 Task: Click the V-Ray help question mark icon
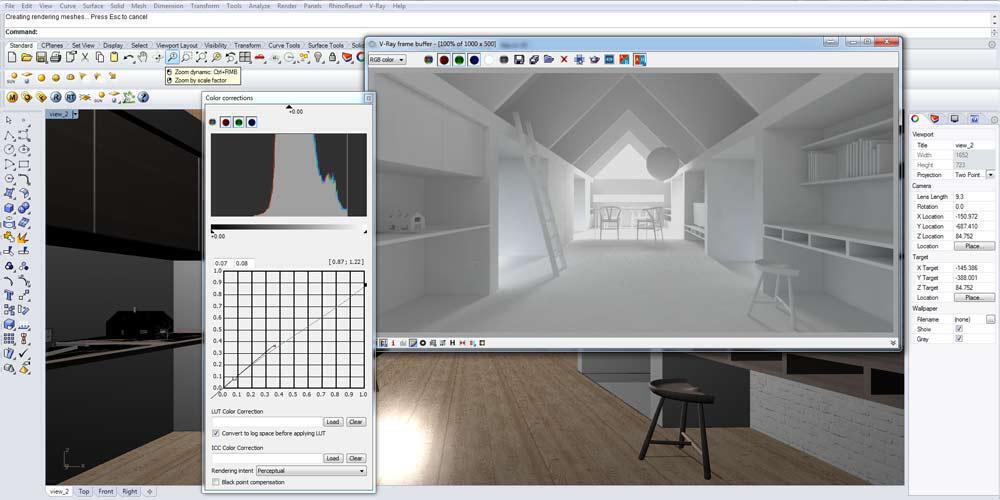(x=143, y=97)
